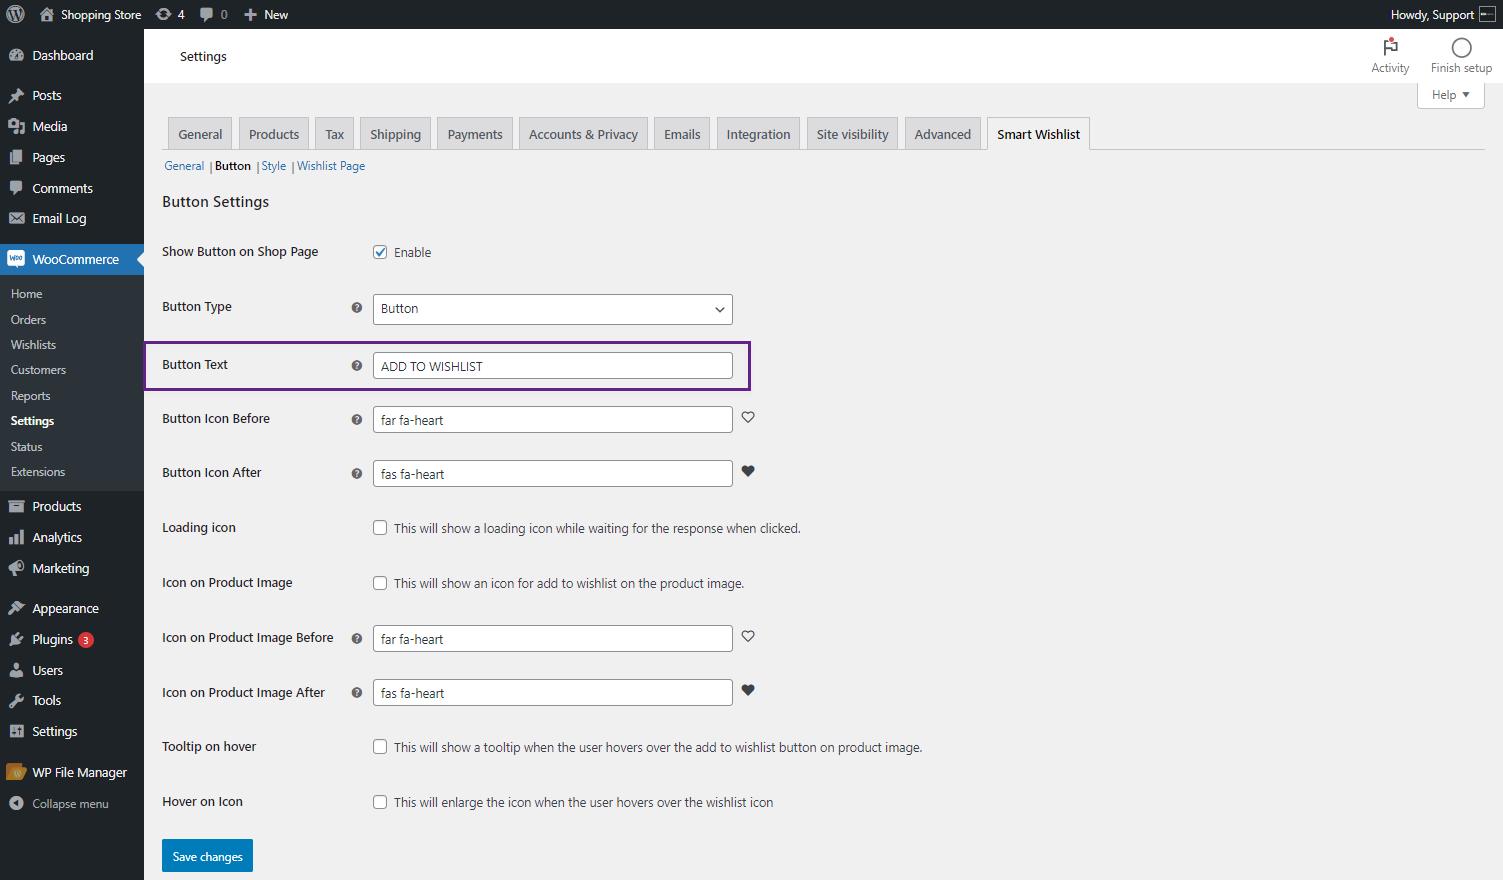Open the Emails settings tab
The image size is (1503, 880).
click(x=682, y=134)
